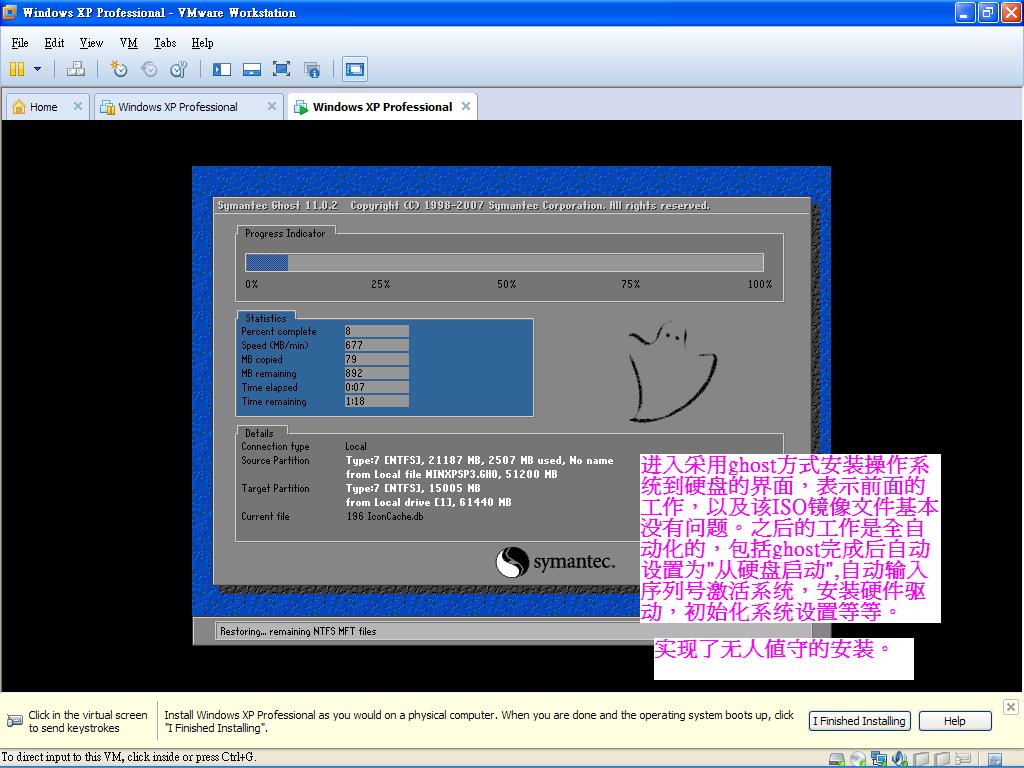
Task: Click the Ghost progress indicator bar
Action: coord(504,263)
